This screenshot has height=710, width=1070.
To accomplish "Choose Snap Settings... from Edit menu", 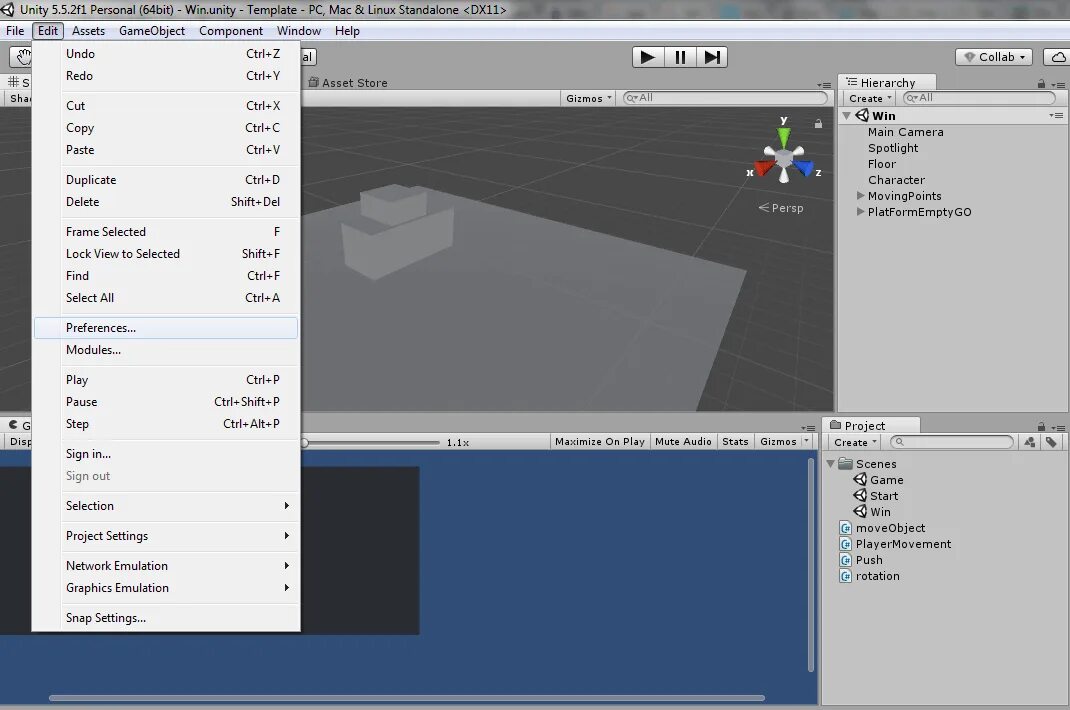I will pyautogui.click(x=166, y=618).
